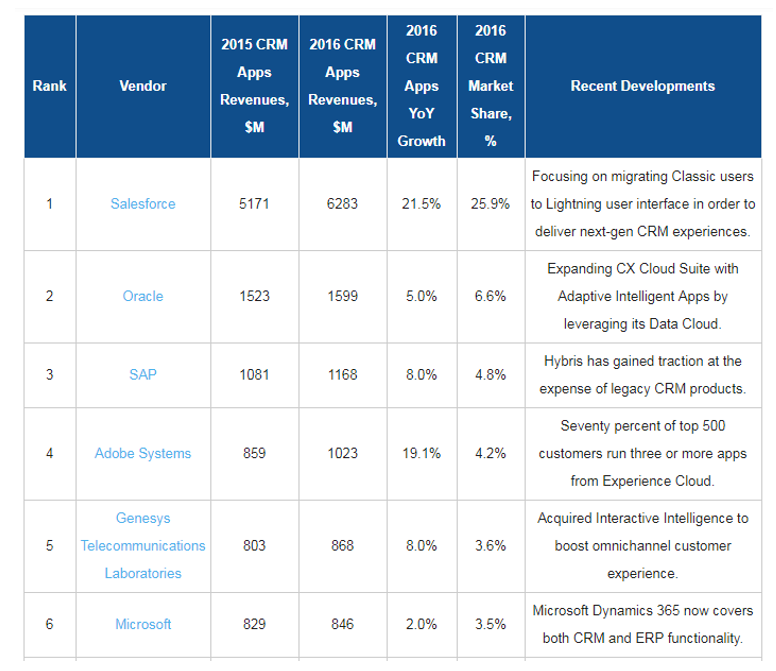The width and height of the screenshot is (776, 671).
Task: Select the 2016 CRM Market Share header
Action: (x=490, y=86)
